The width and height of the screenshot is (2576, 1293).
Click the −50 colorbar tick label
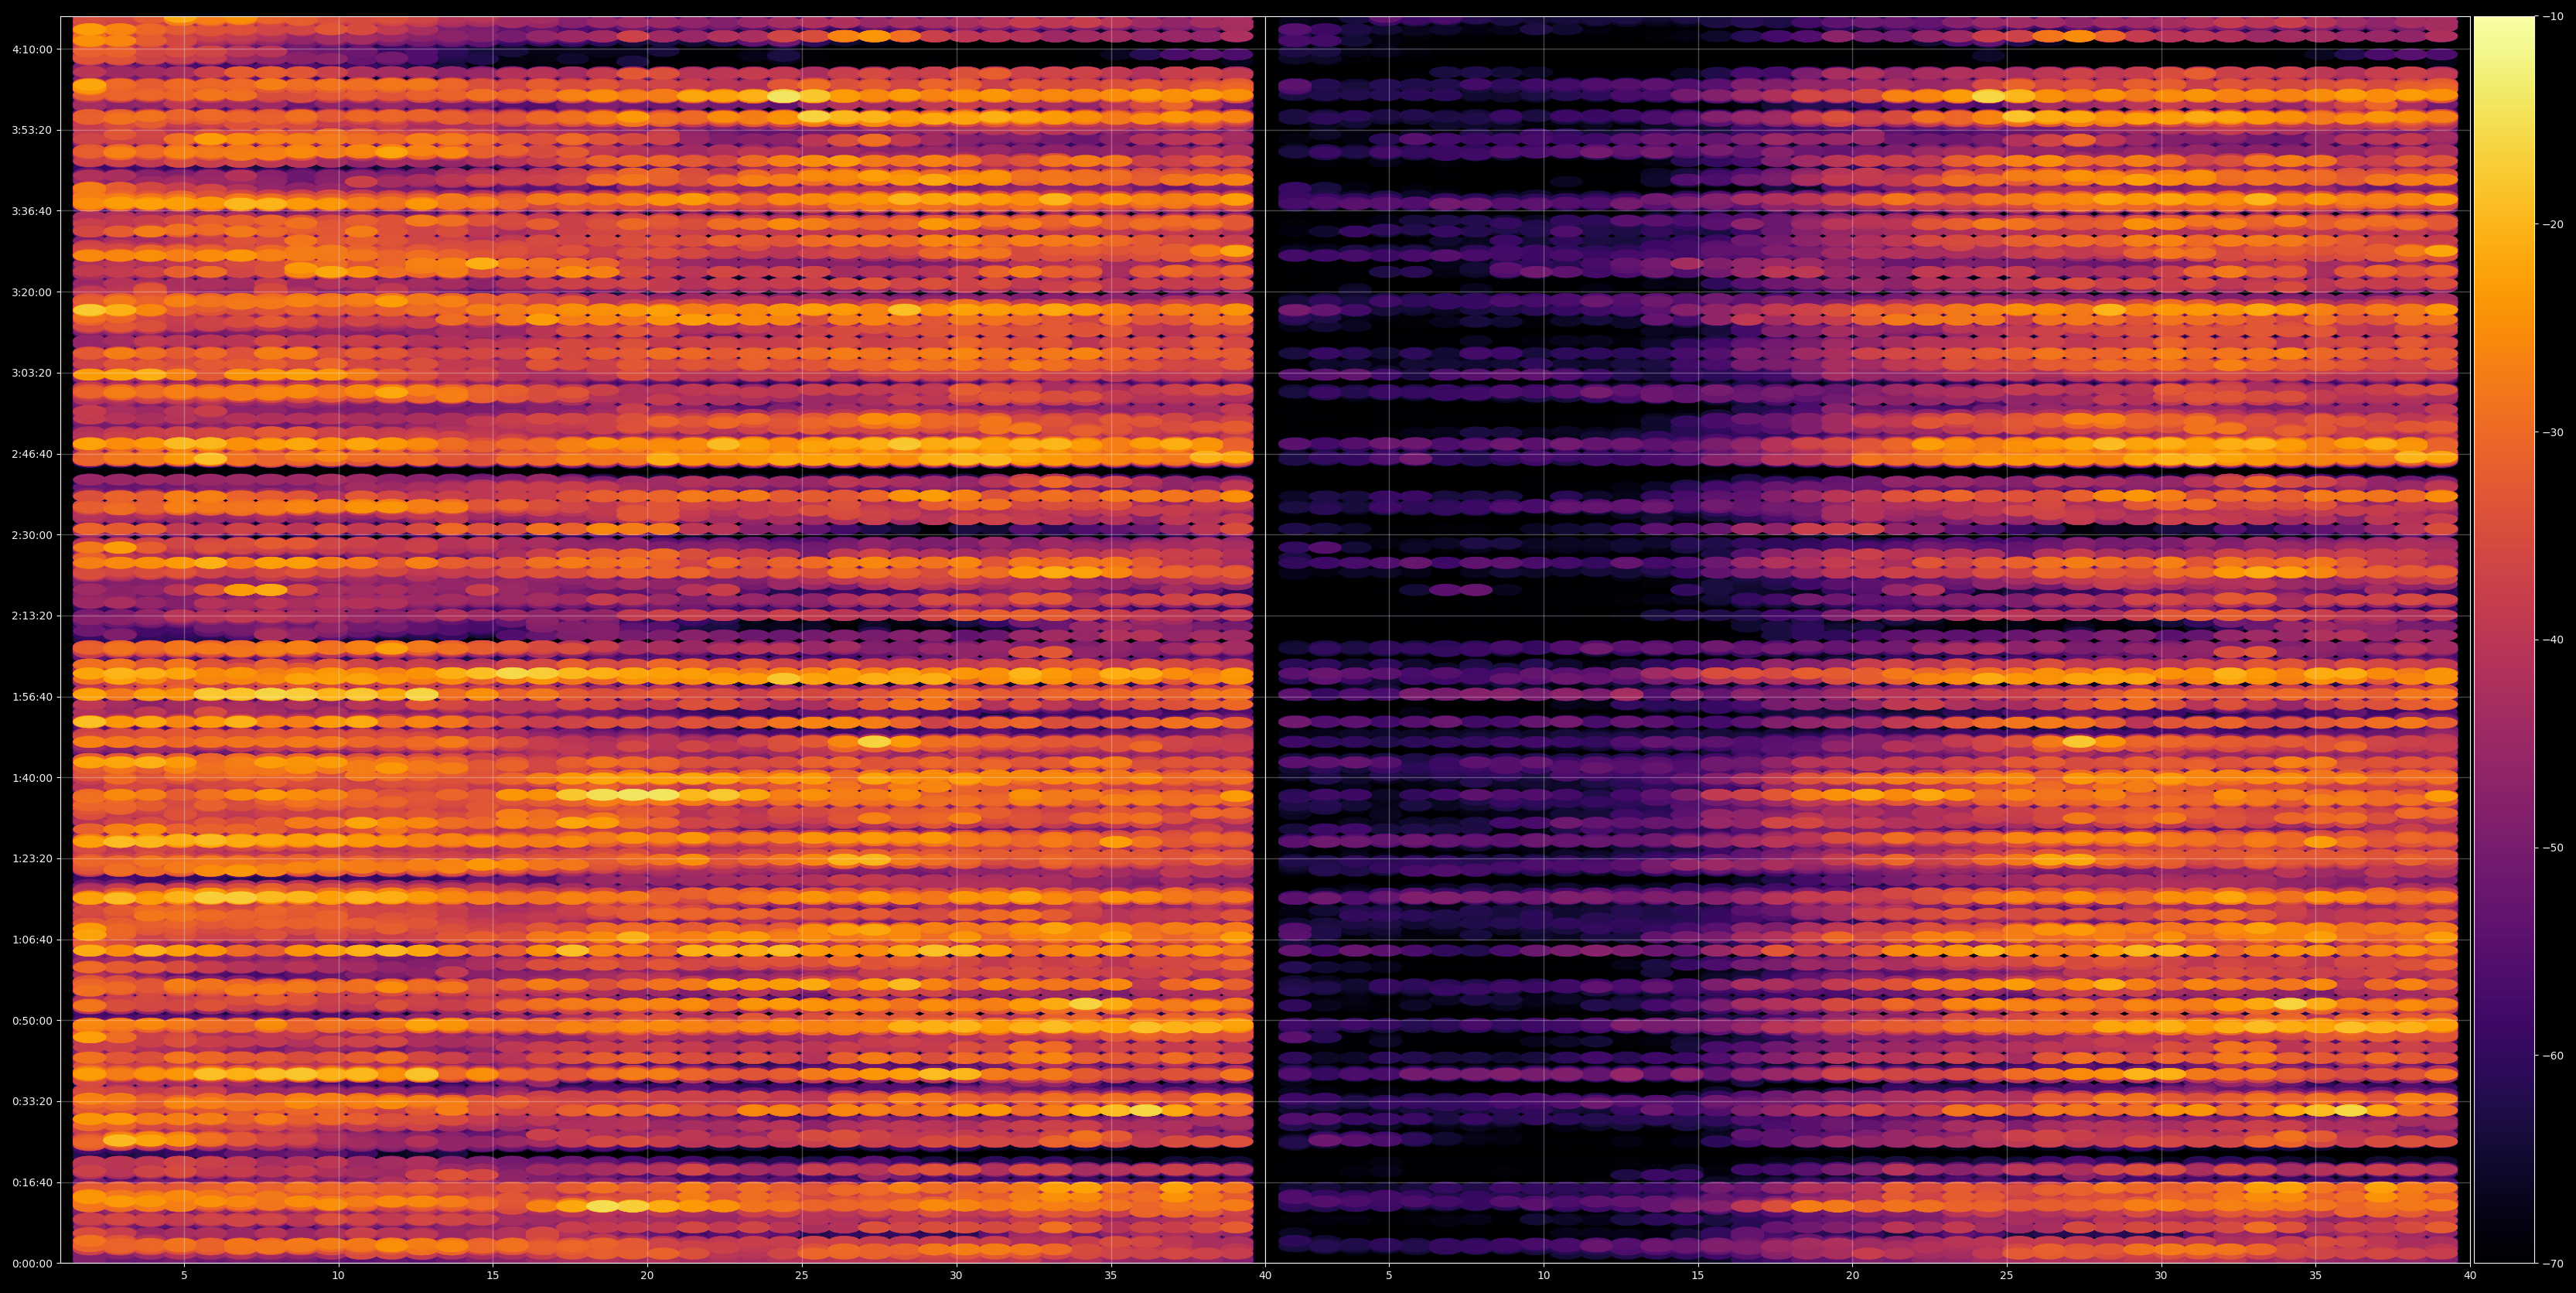click(2553, 848)
